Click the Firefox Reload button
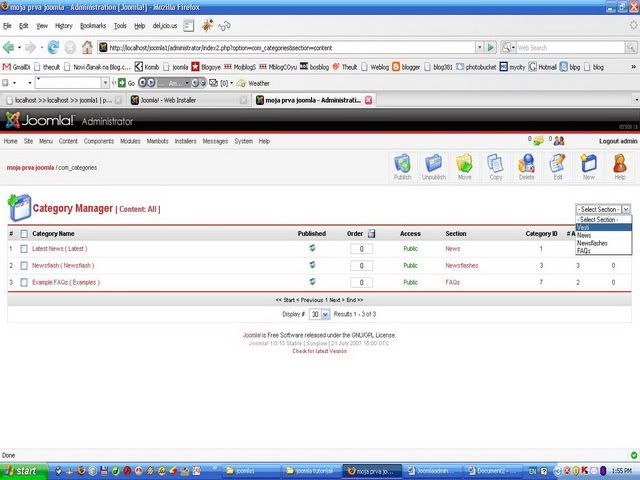The width and height of the screenshot is (640, 480). (53, 48)
